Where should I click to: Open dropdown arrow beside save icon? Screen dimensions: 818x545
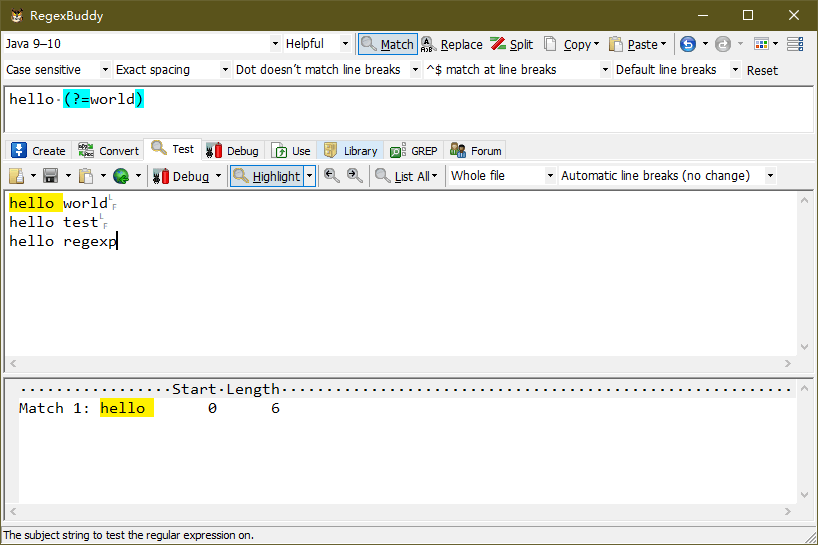68,176
